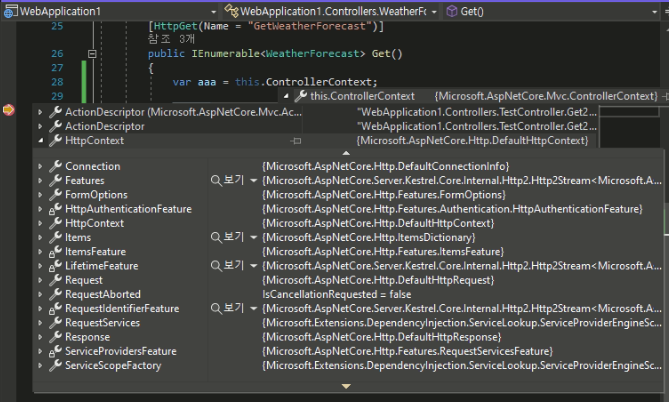Expand the Request property
Screen dimensions: 669x402
tap(40, 280)
